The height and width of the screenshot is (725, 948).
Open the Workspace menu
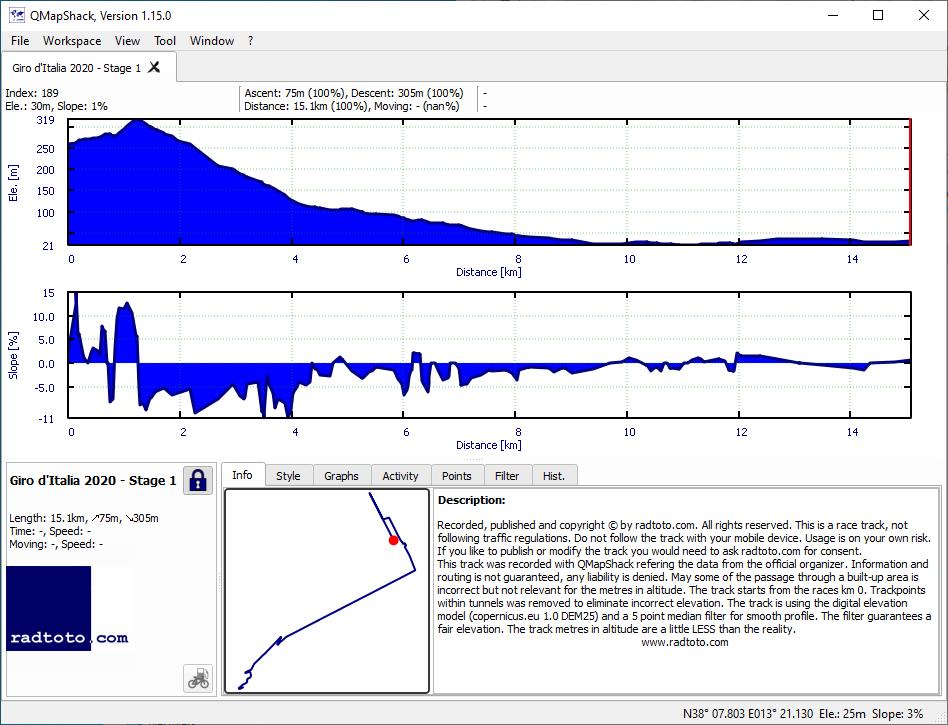[x=72, y=41]
